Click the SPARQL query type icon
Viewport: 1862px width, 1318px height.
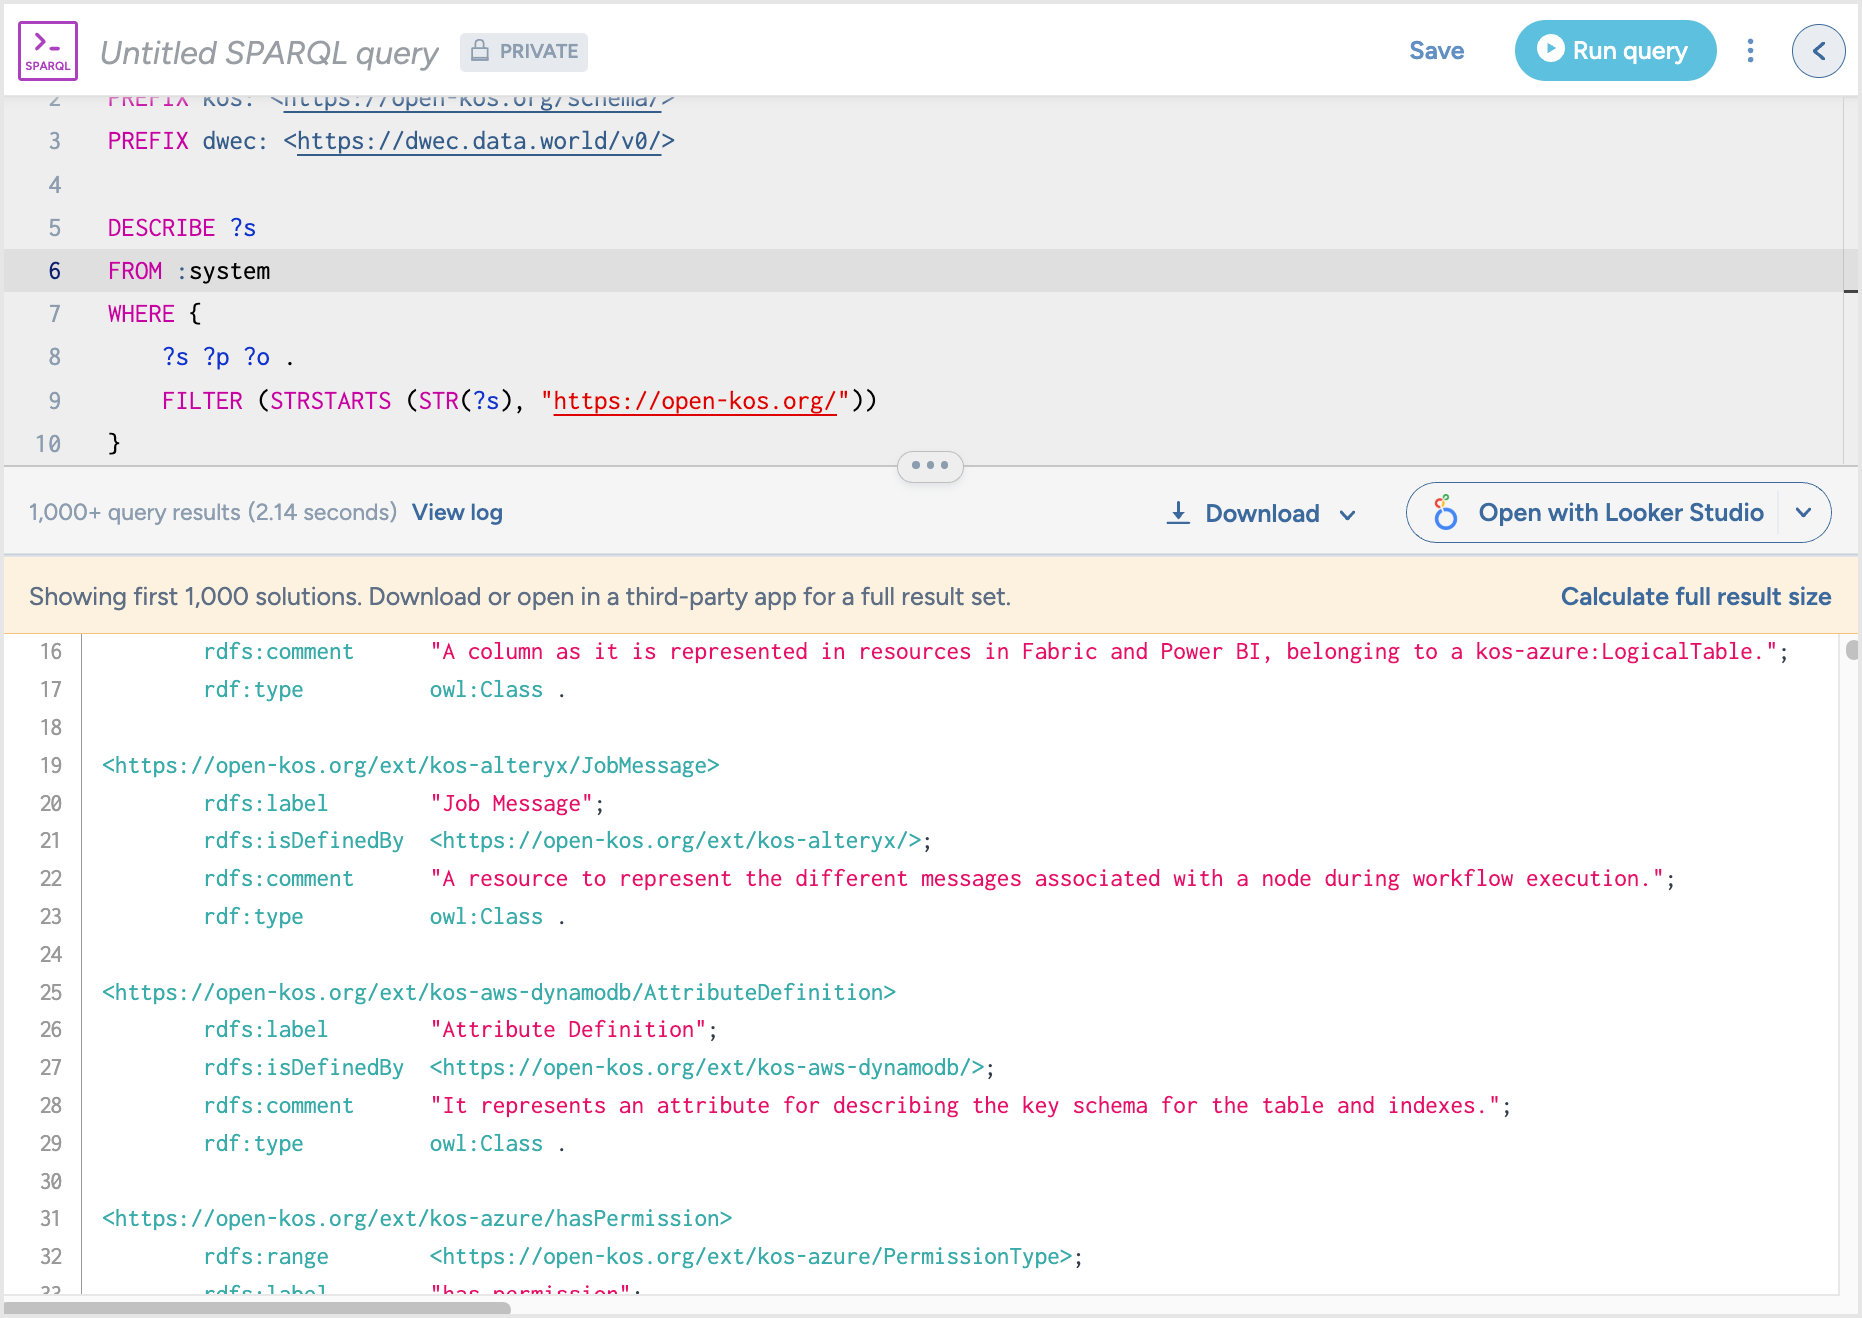48,51
